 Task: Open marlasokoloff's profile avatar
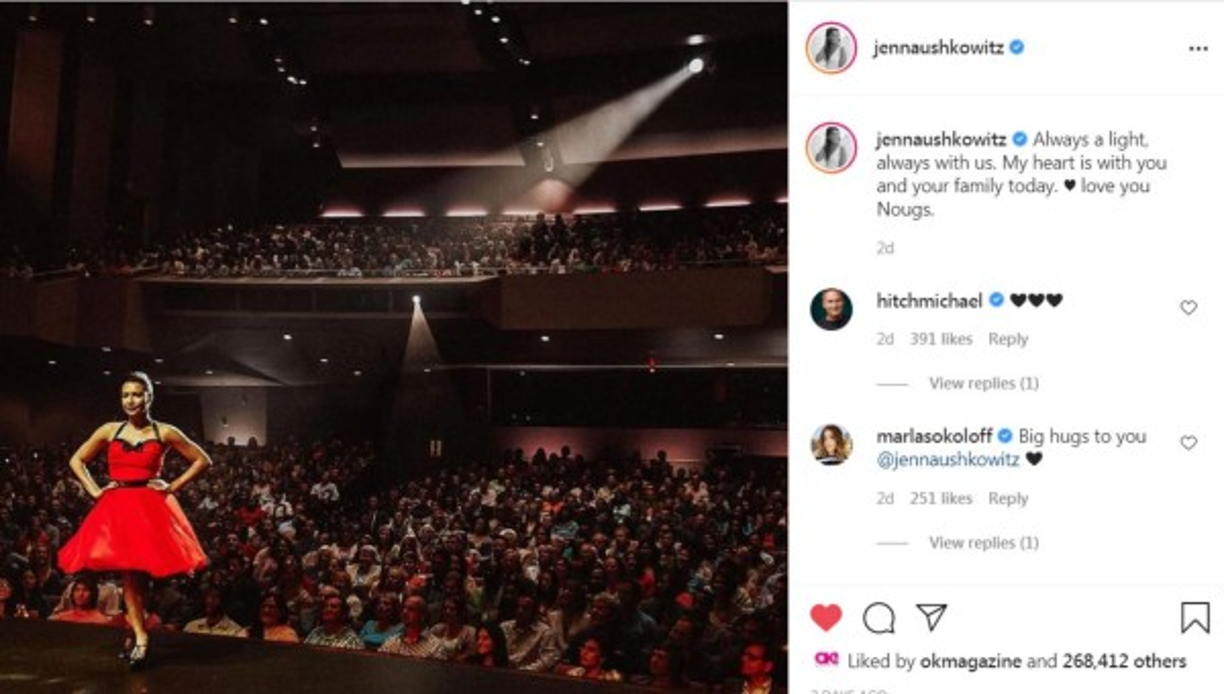point(831,444)
